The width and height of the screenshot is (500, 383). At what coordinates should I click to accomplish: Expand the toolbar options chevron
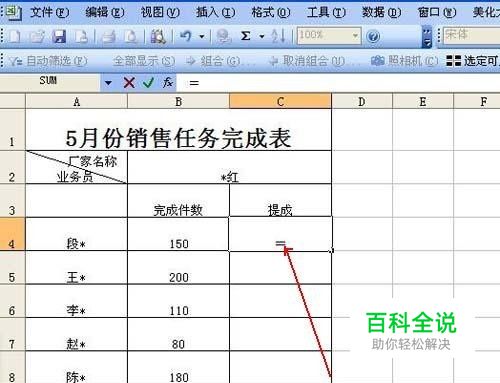point(427,37)
